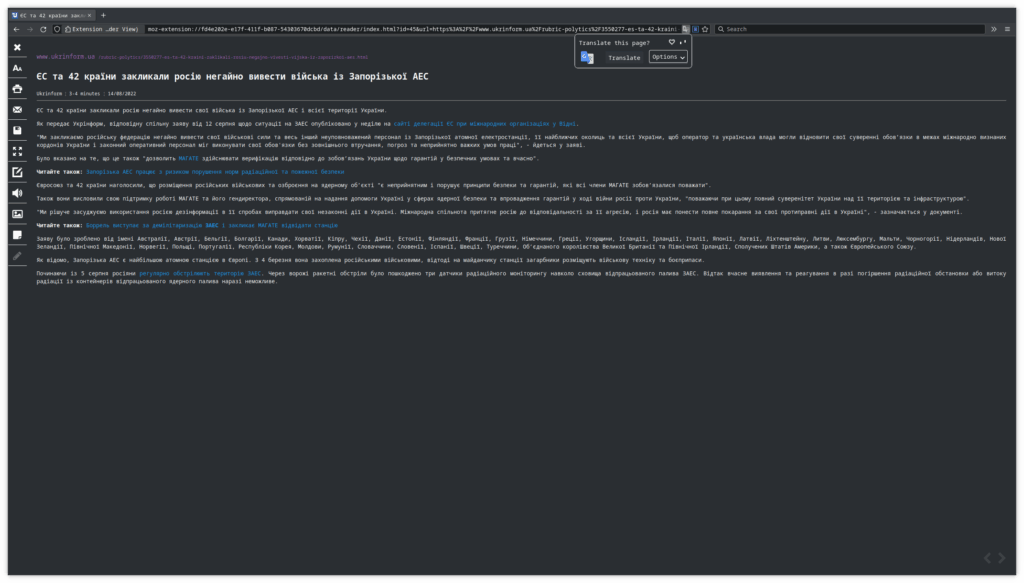1024x583 pixels.
Task: Select the article browser tab
Action: (x=52, y=15)
